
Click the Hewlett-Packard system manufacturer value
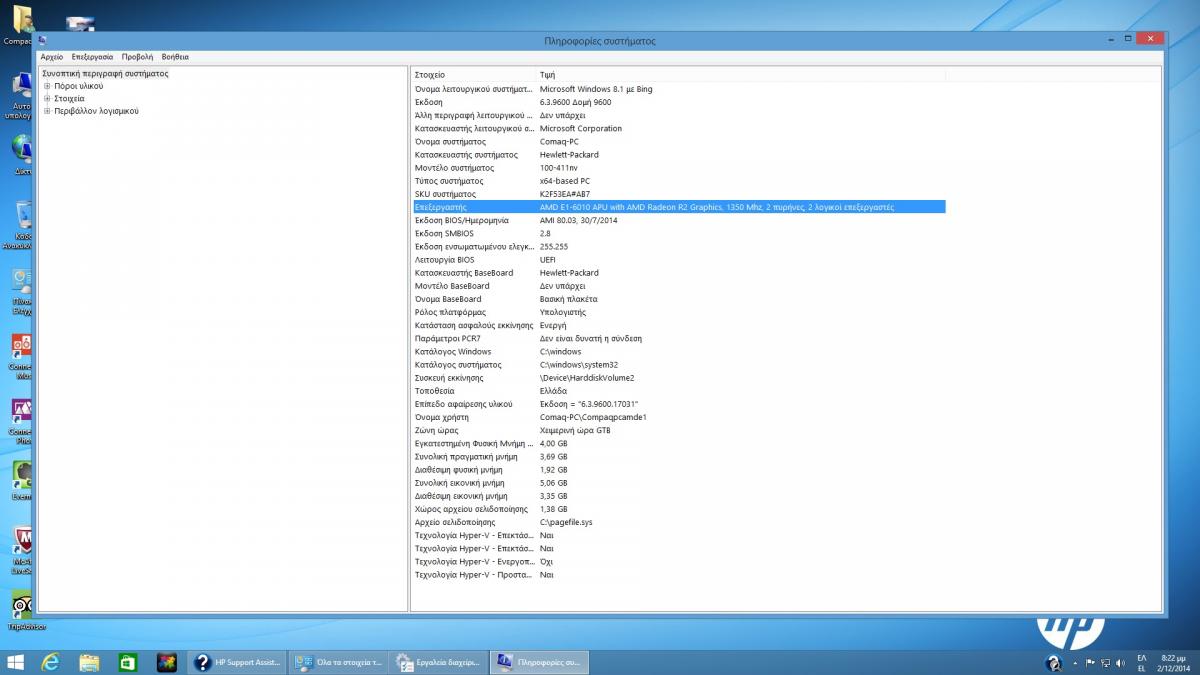click(569, 155)
